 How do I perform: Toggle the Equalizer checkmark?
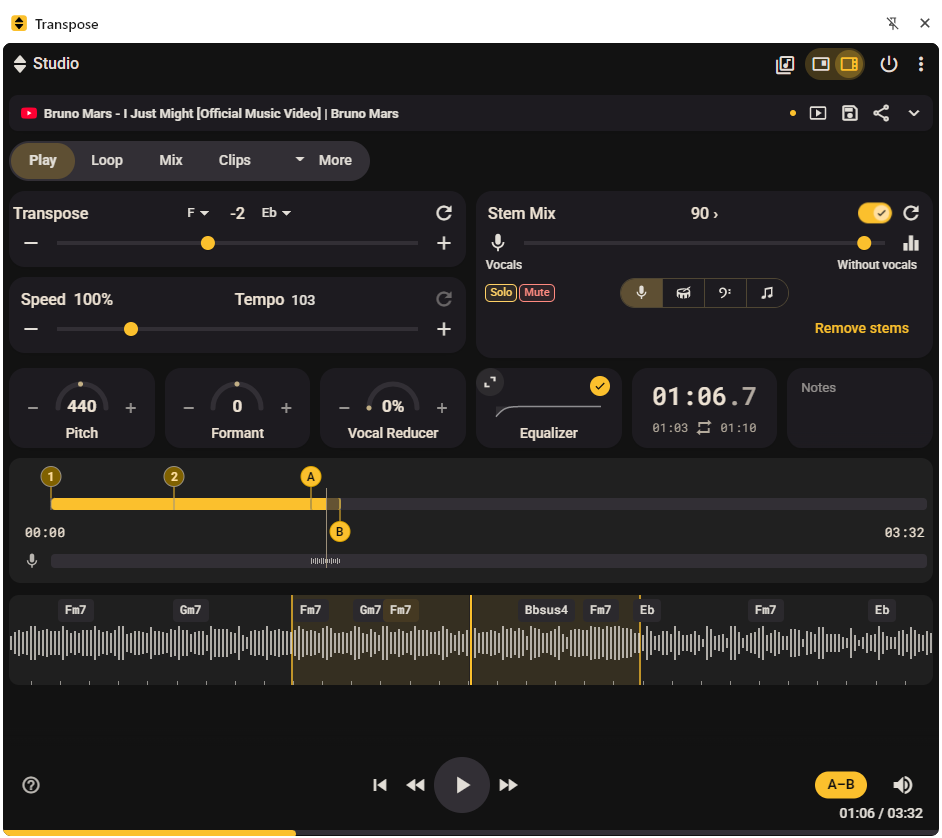coord(600,386)
